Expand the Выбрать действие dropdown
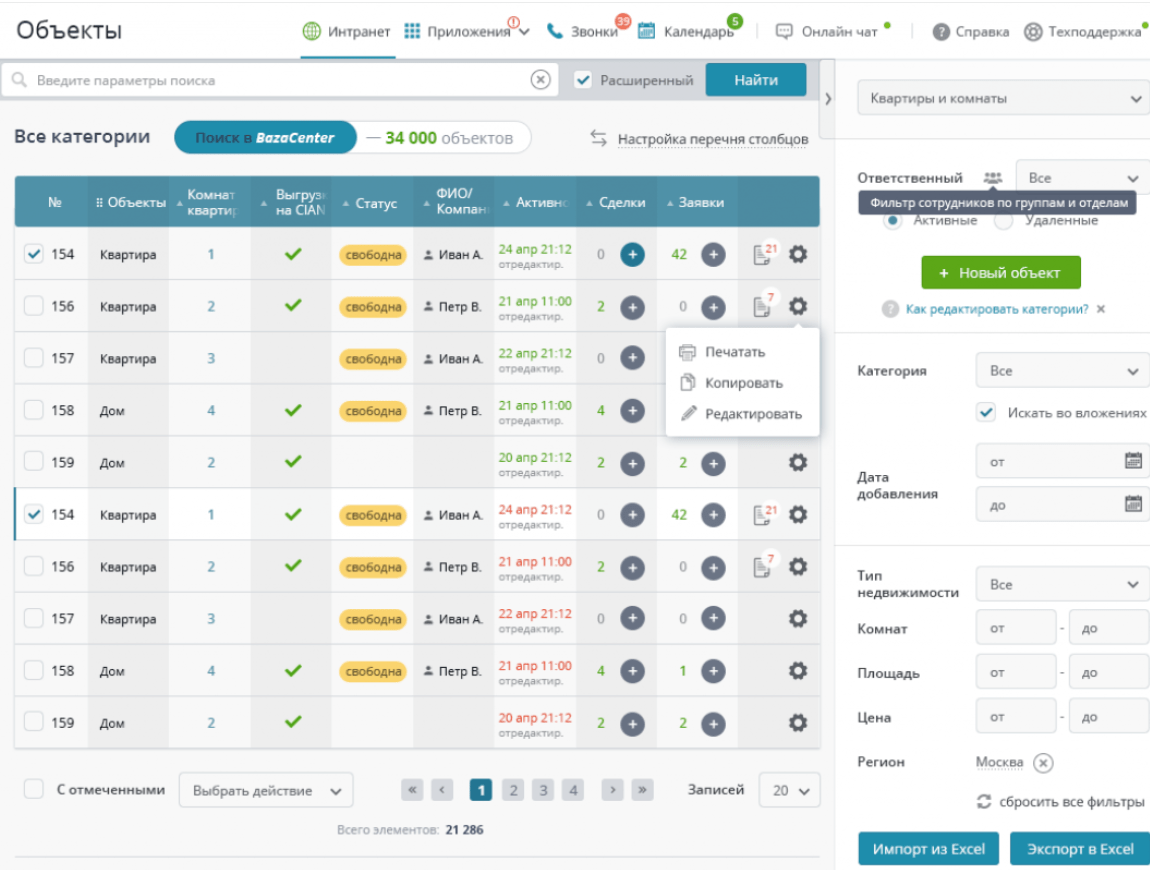1150x870 pixels. click(x=264, y=789)
